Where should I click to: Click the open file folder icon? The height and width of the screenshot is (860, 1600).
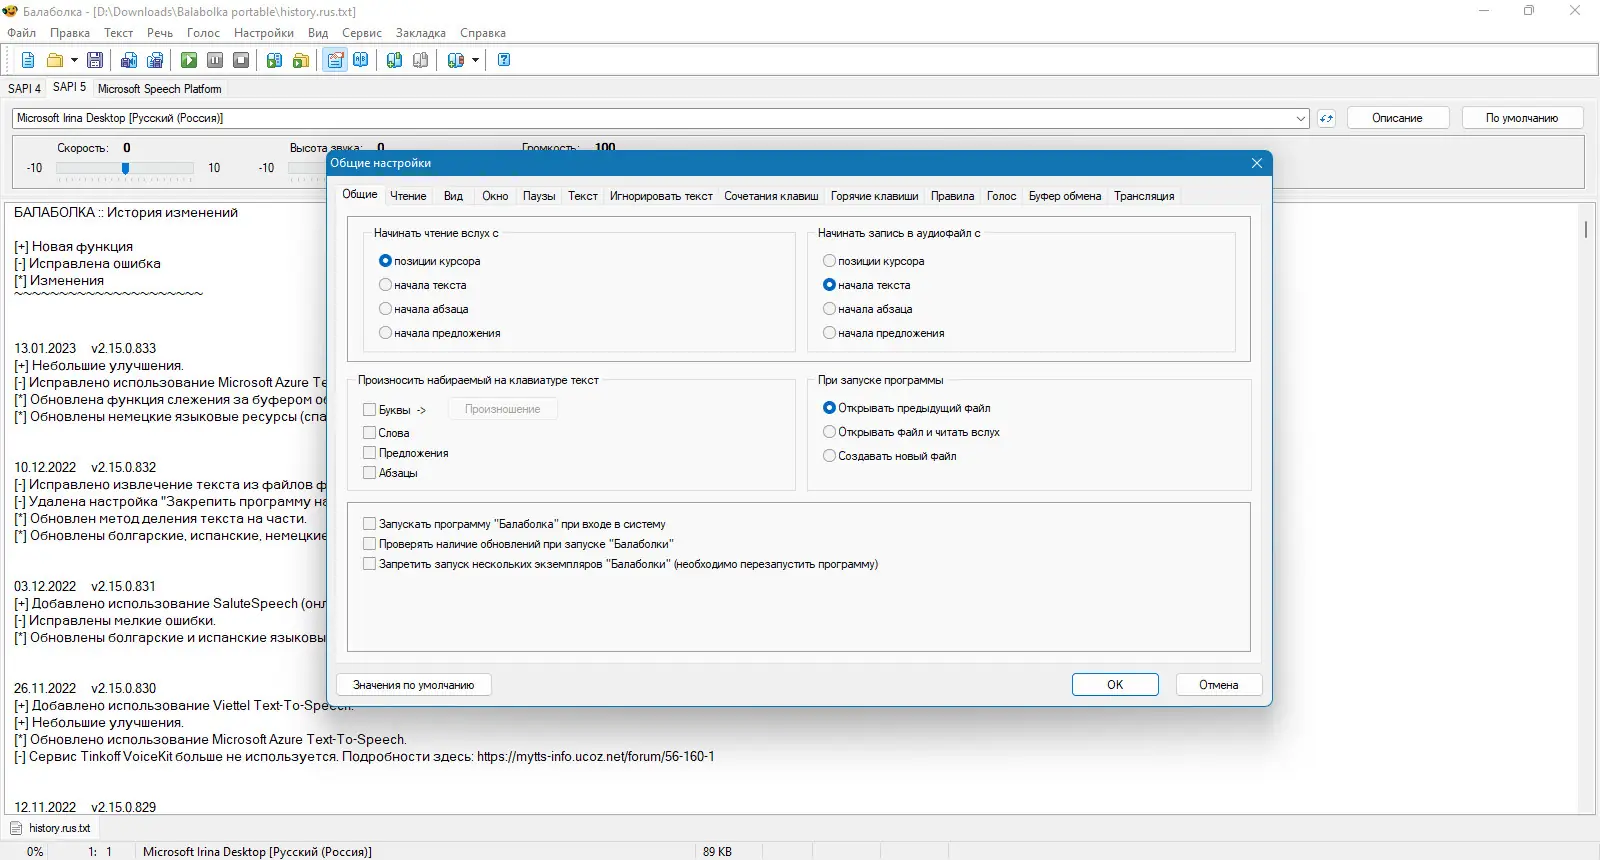55,60
